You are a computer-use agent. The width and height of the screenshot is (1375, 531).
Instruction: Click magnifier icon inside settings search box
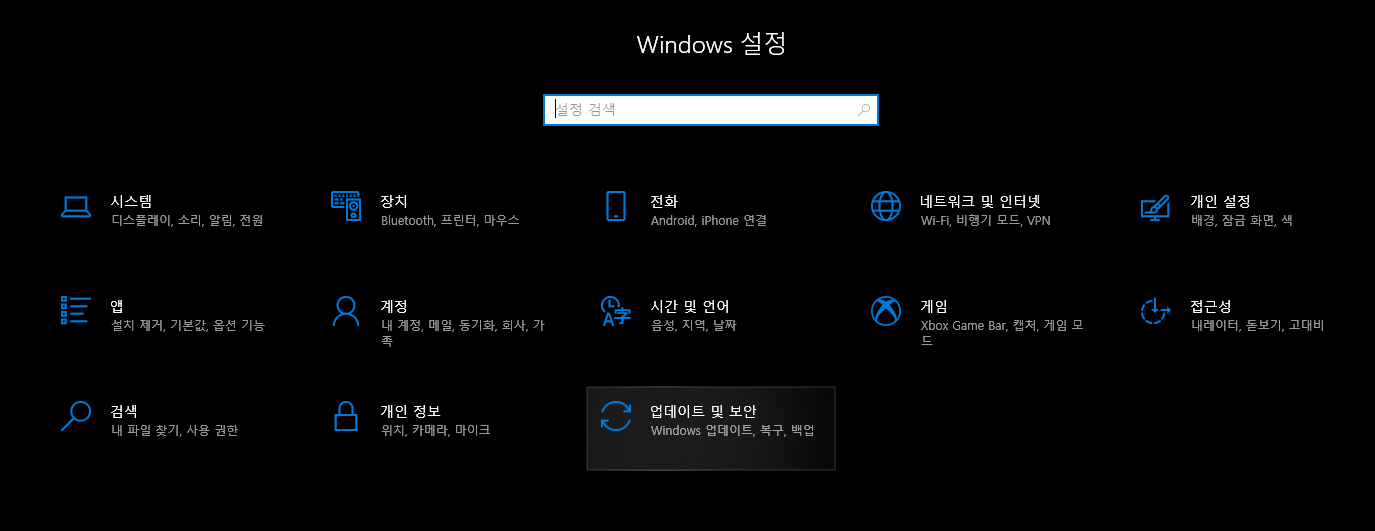pyautogui.click(x=864, y=110)
